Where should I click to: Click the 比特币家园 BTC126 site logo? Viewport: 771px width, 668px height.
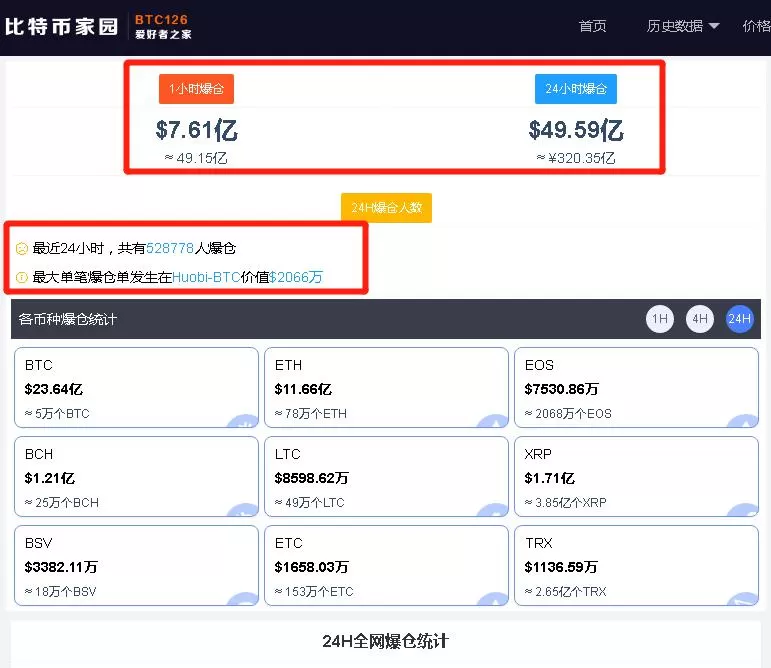(98, 27)
